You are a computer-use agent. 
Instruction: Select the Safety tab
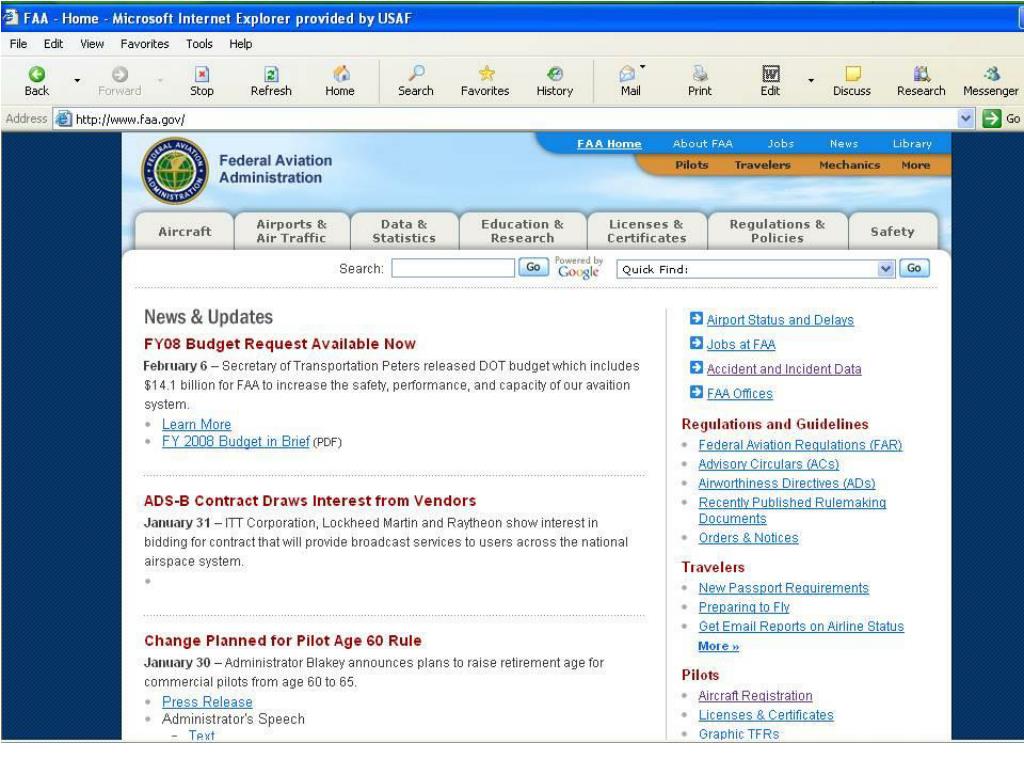893,231
